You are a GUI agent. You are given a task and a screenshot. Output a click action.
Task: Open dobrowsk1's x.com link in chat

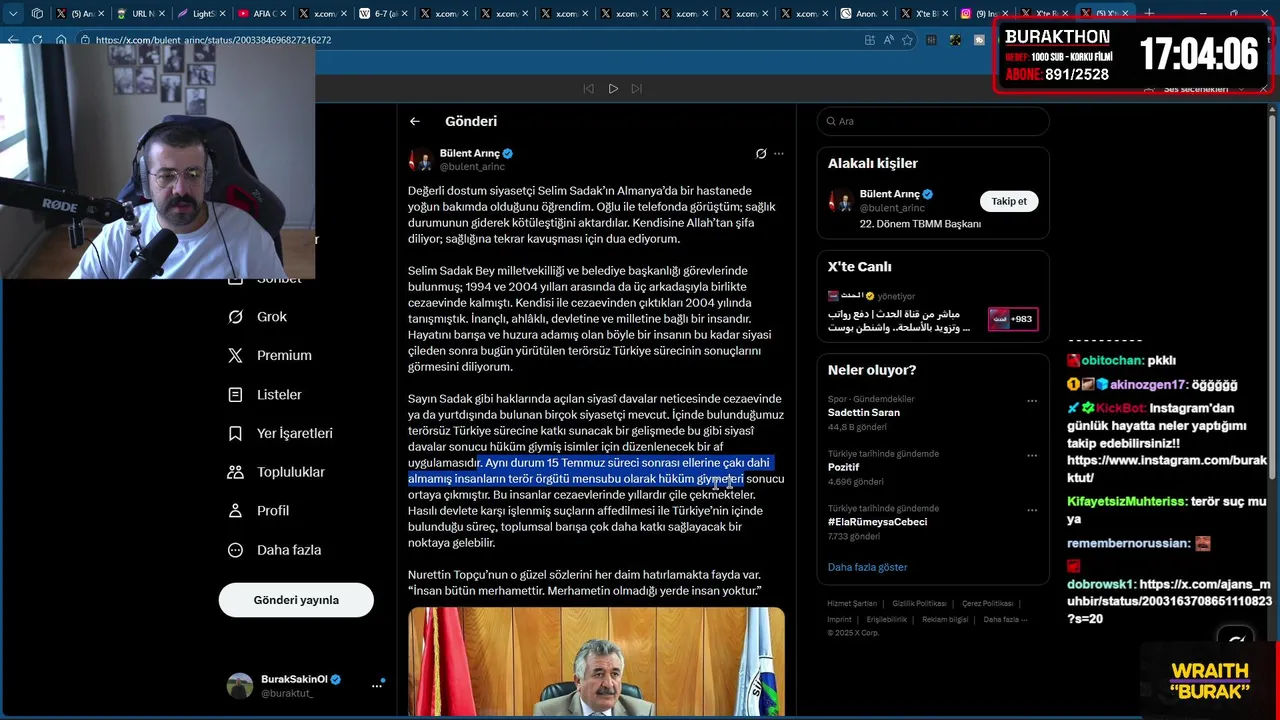(1169, 602)
